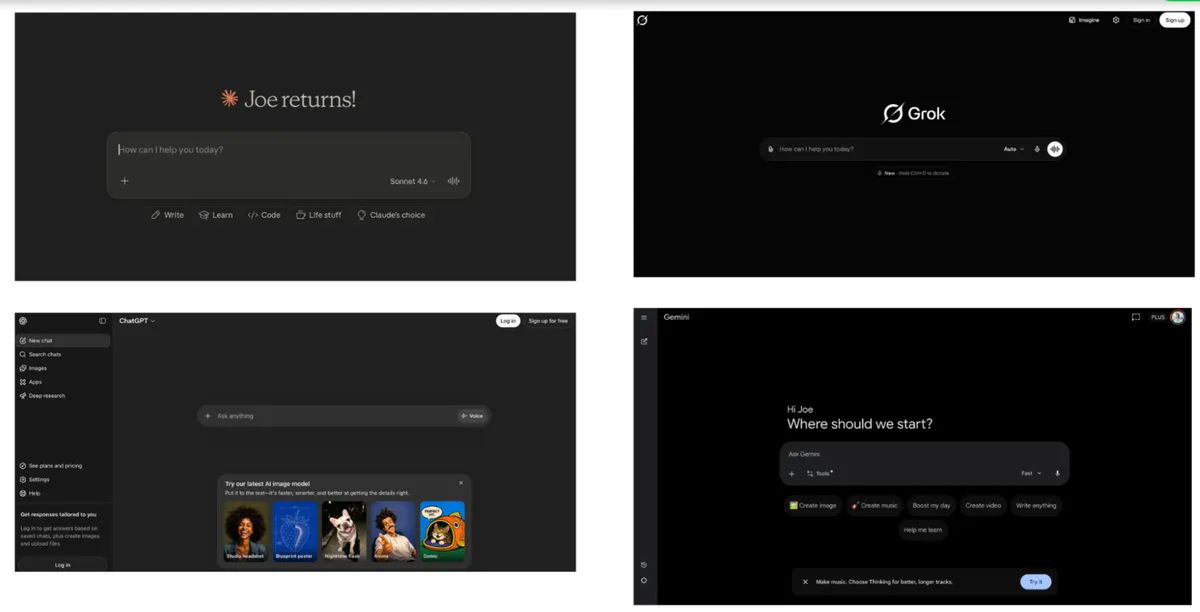Click the Voice button in ChatGPT

(x=472, y=416)
